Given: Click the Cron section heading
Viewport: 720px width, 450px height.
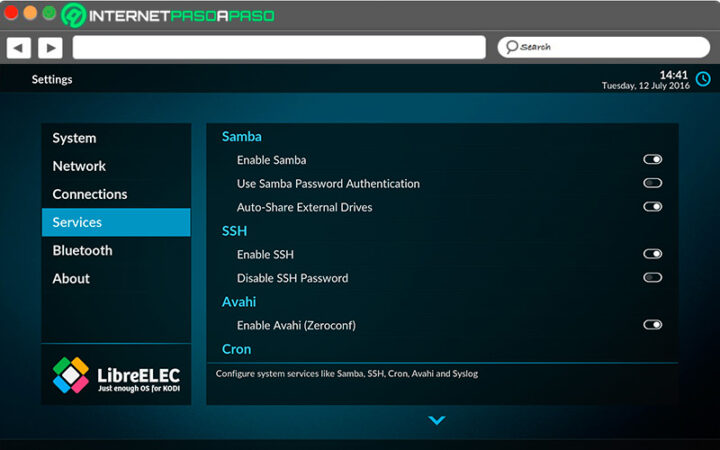Looking at the screenshot, I should 236,349.
